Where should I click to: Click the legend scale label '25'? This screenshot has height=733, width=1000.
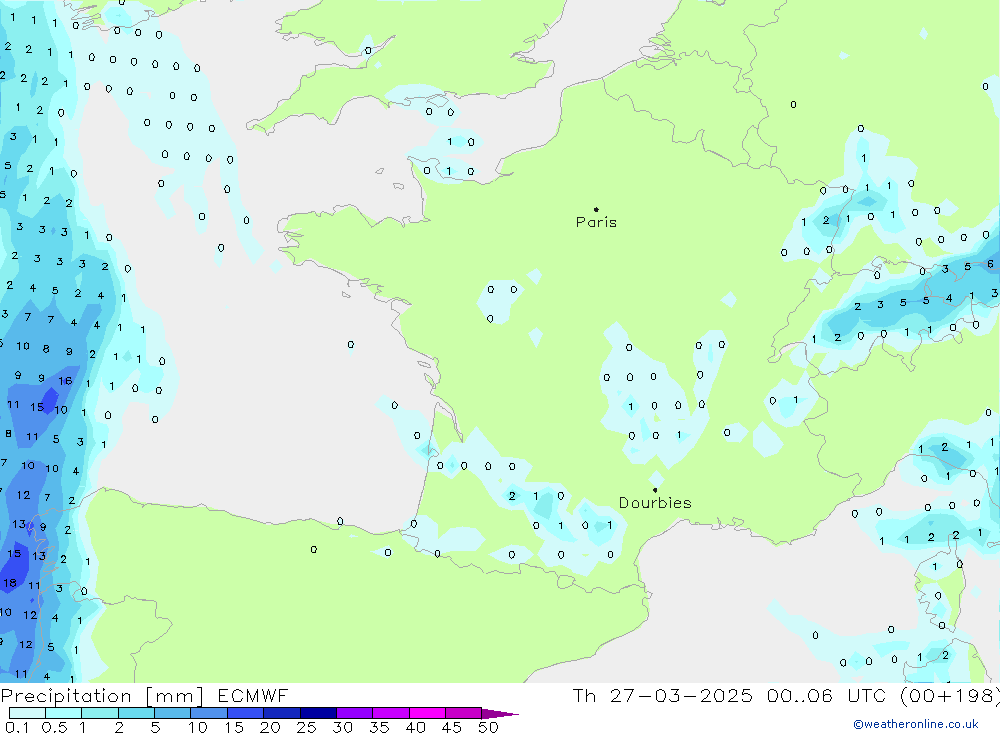(x=306, y=727)
